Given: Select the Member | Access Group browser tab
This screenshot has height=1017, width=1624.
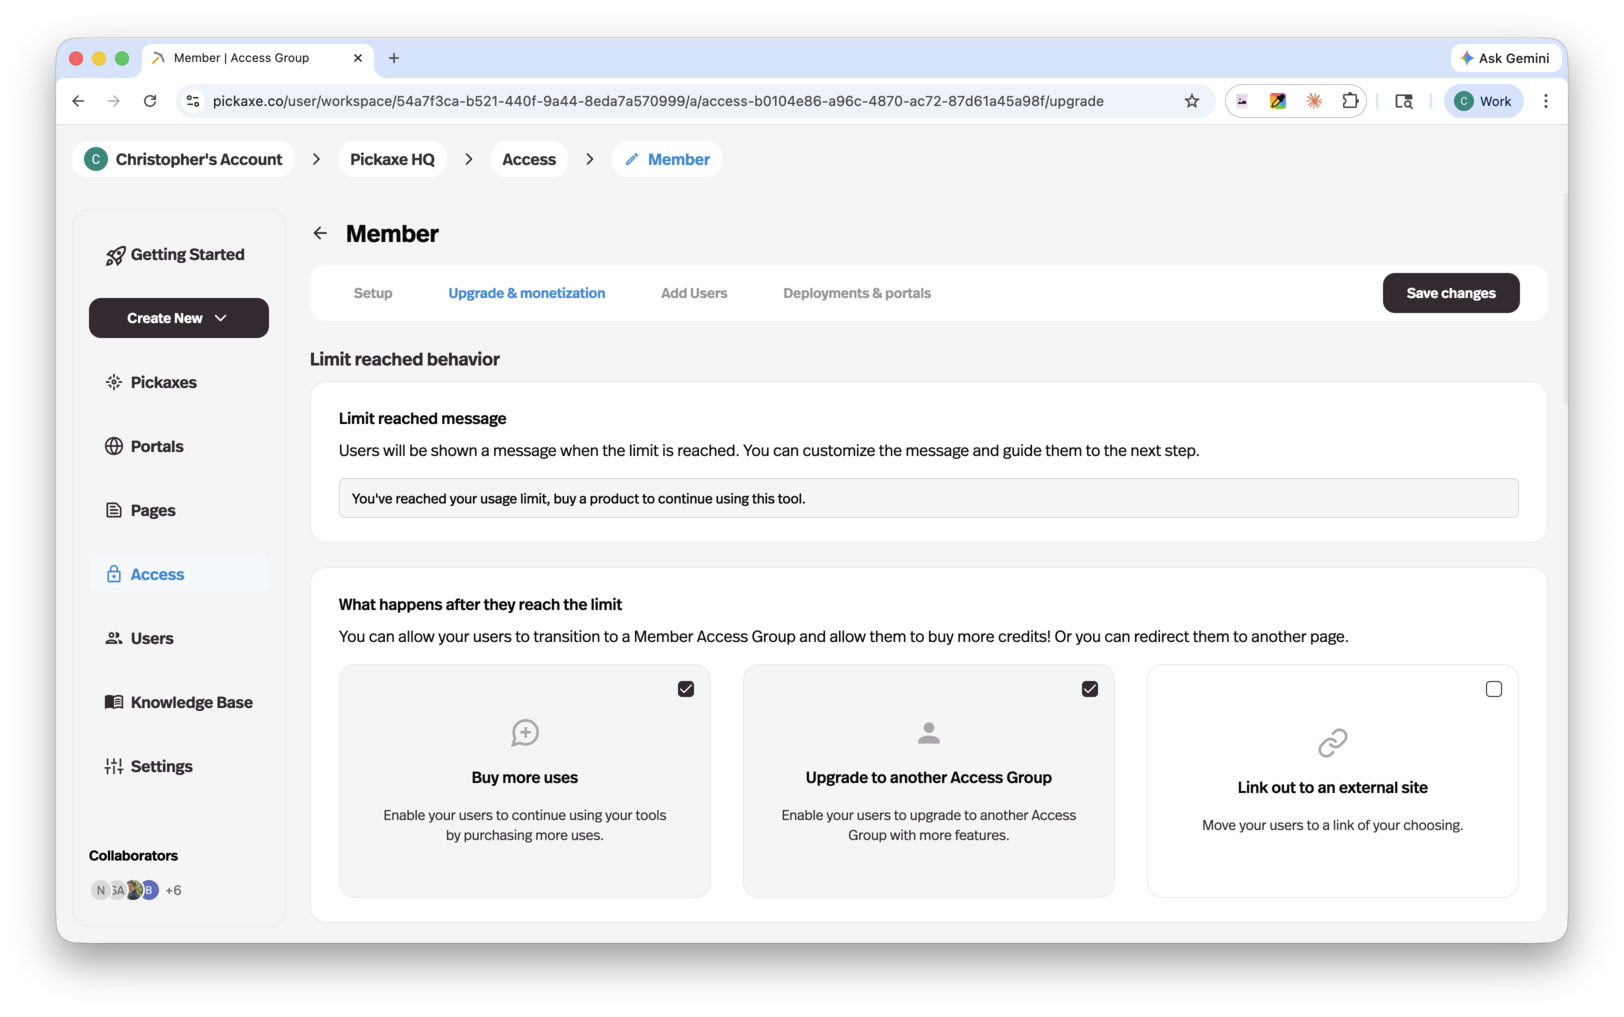Looking at the screenshot, I should [257, 58].
